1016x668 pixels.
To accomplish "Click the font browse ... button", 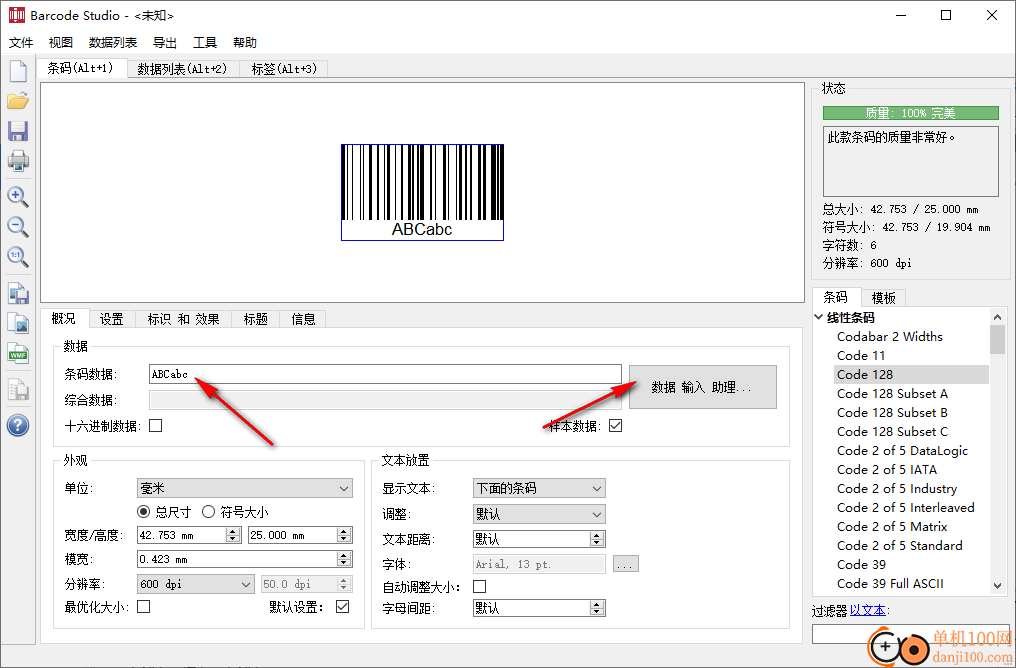I will [x=625, y=564].
